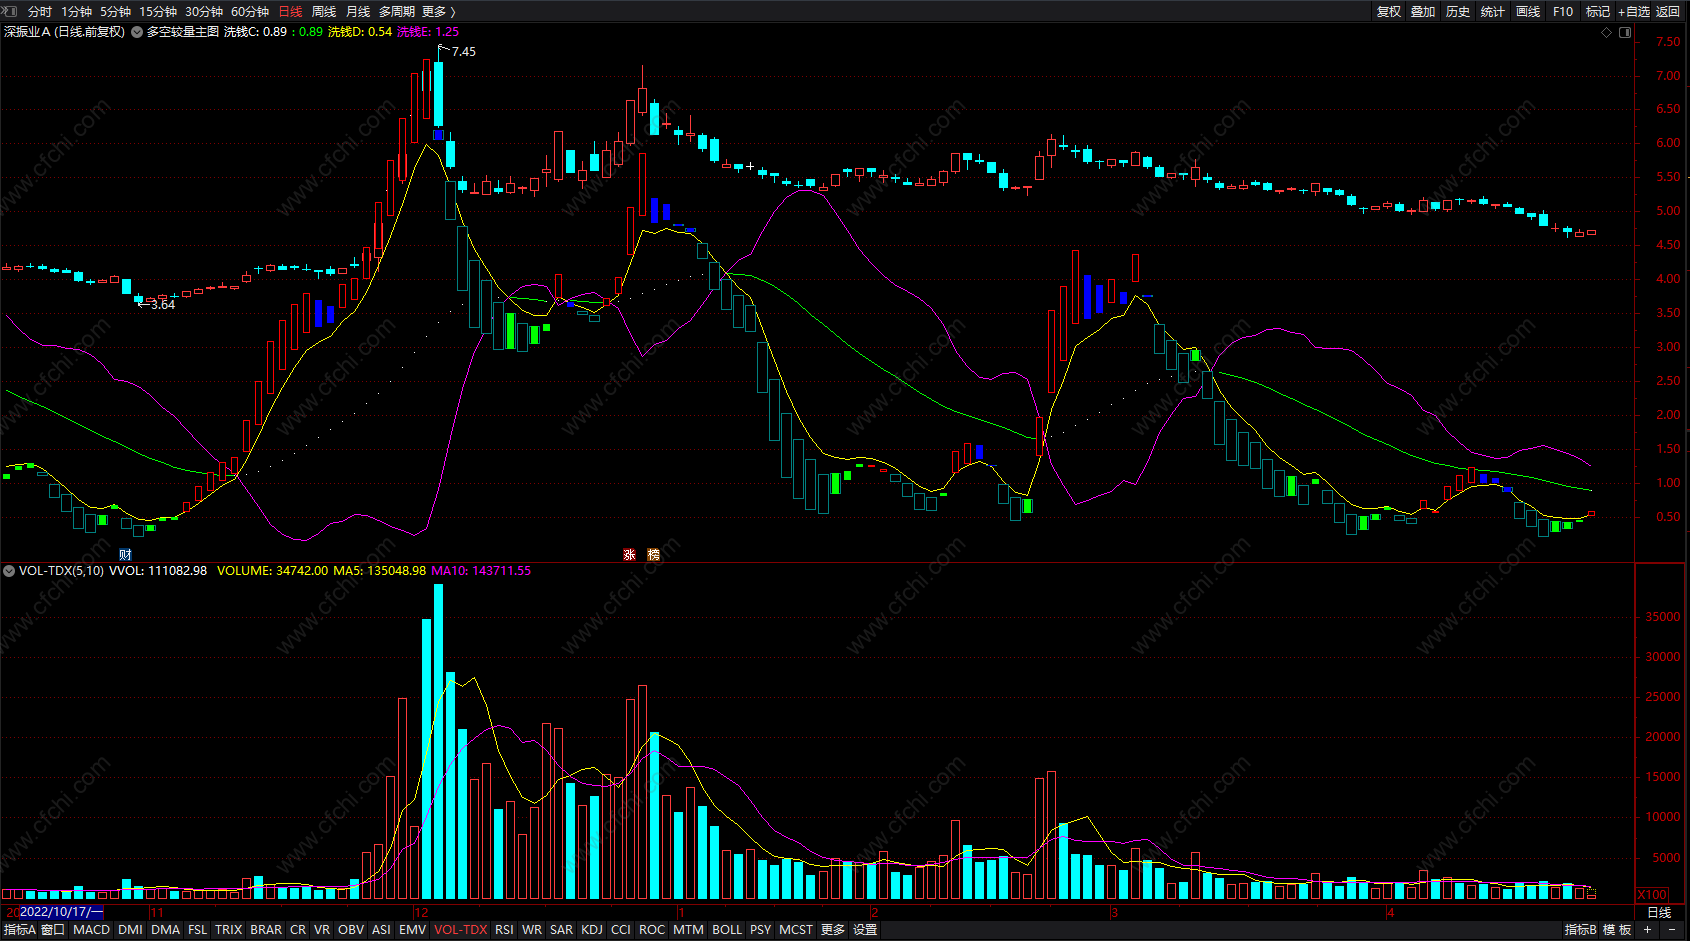This screenshot has width=1690, height=941.
Task: Select the 1分钟 period
Action: point(76,12)
